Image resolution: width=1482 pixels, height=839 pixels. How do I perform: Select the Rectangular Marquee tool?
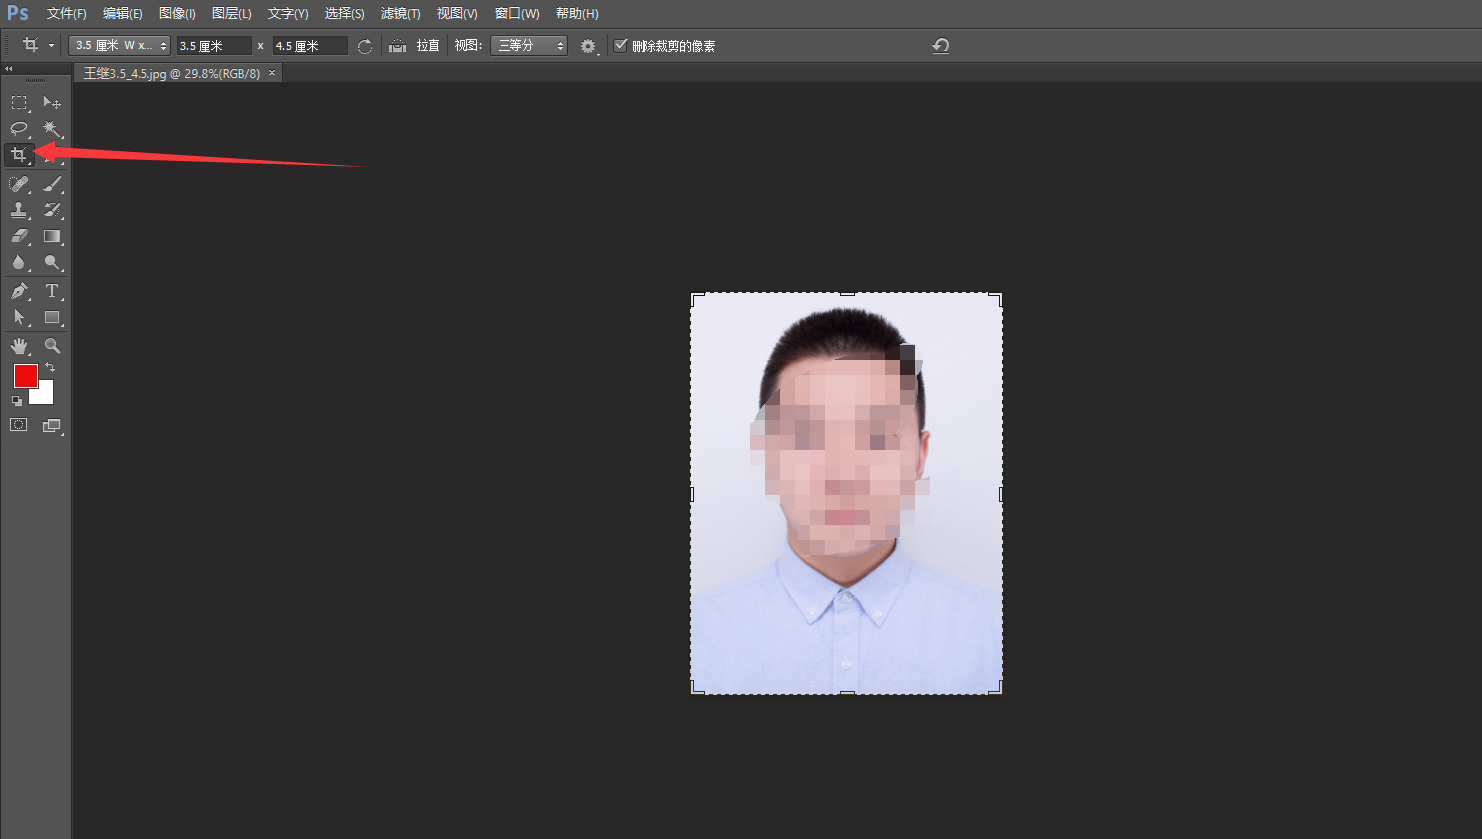18,102
